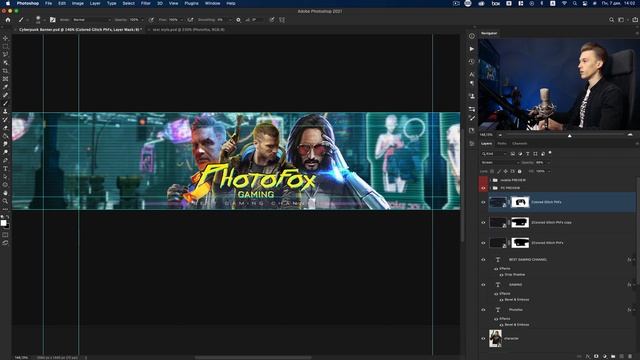
Task: Select the Zoom tool in the toolbar
Action: click(x=5, y=201)
